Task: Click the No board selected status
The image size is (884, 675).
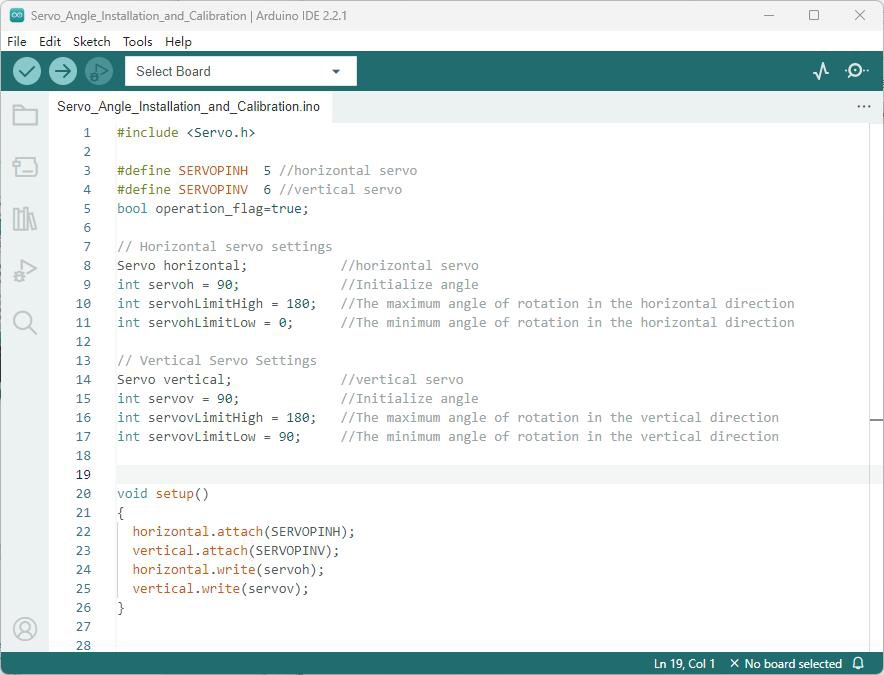Action: tap(786, 664)
